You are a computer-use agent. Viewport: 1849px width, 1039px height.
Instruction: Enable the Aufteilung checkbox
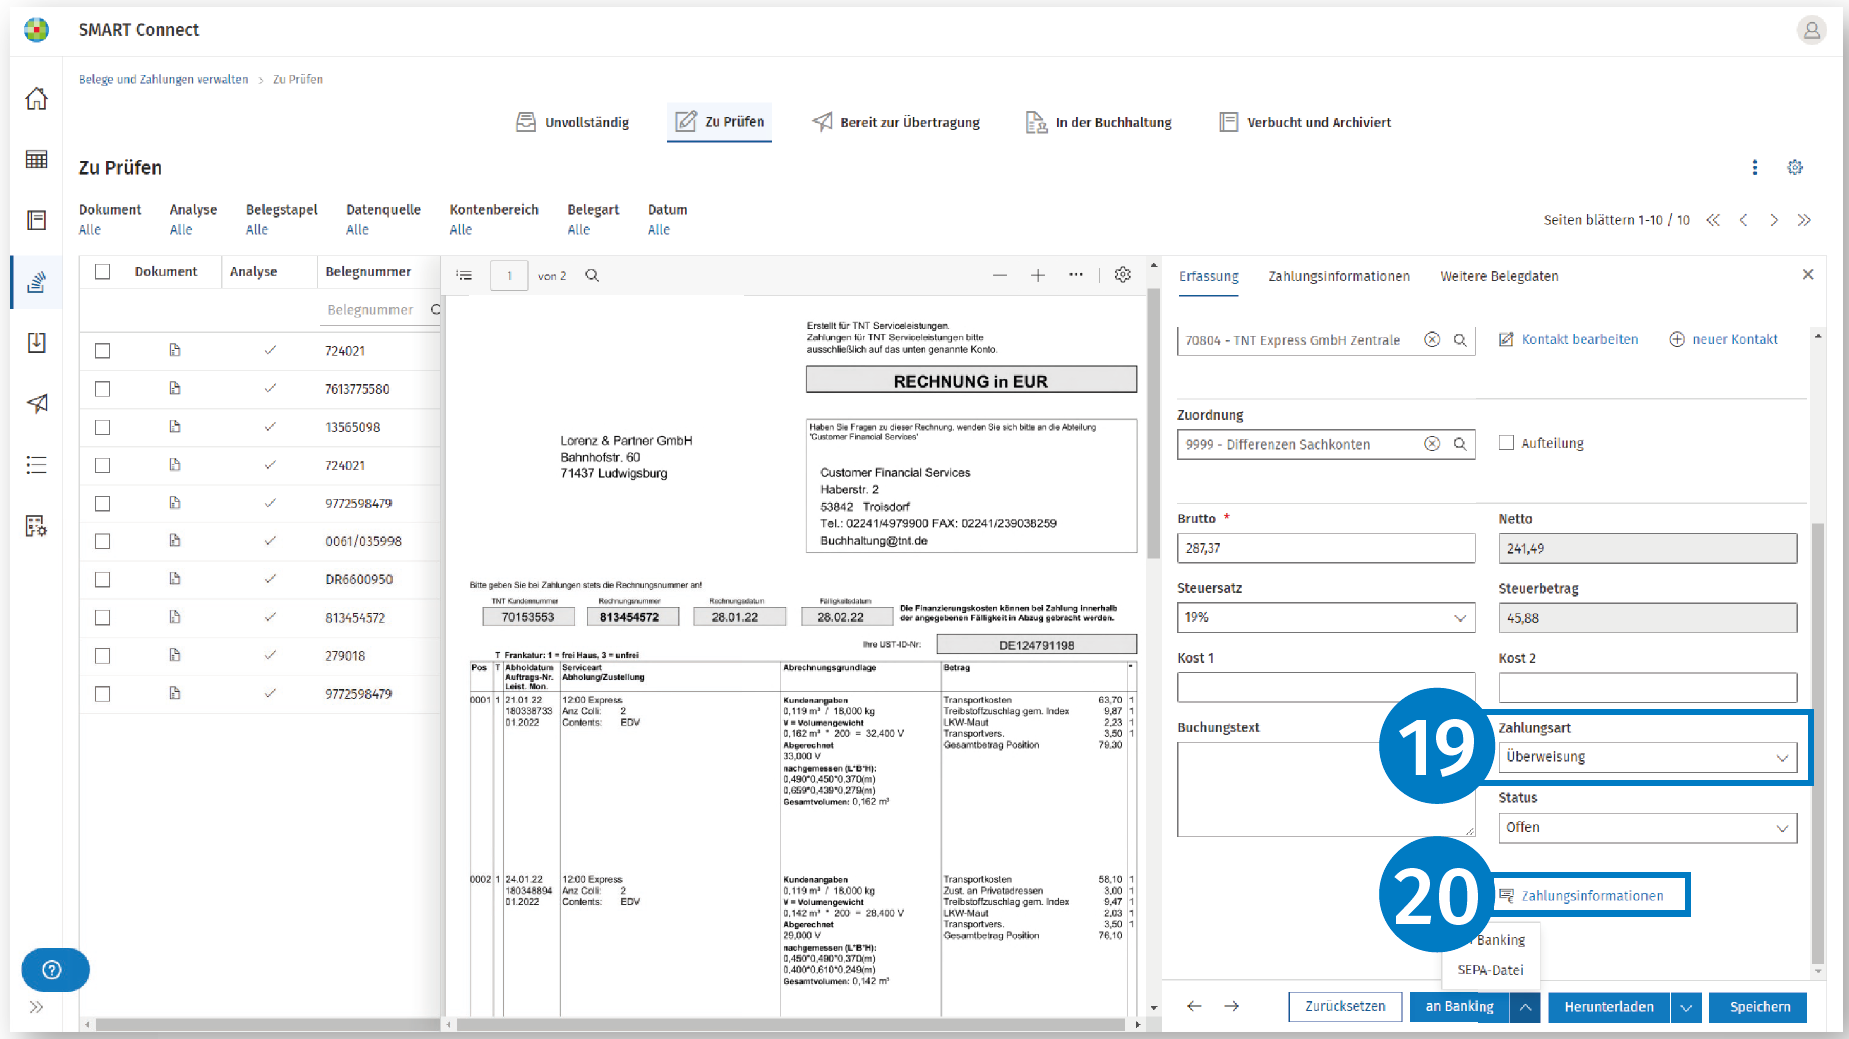[1506, 443]
